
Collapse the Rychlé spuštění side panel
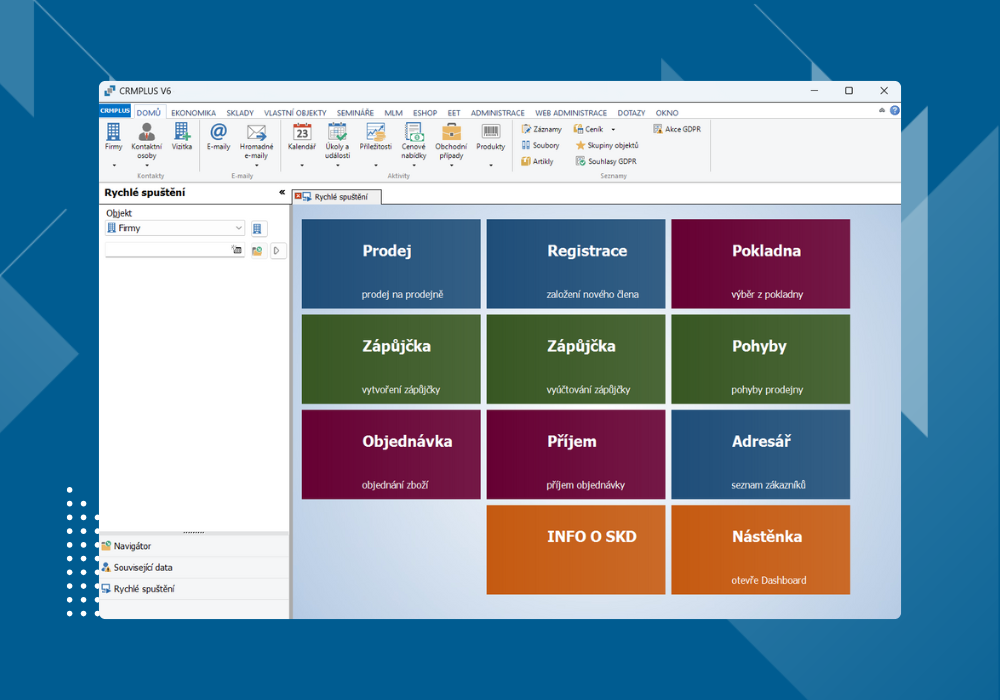tap(282, 192)
